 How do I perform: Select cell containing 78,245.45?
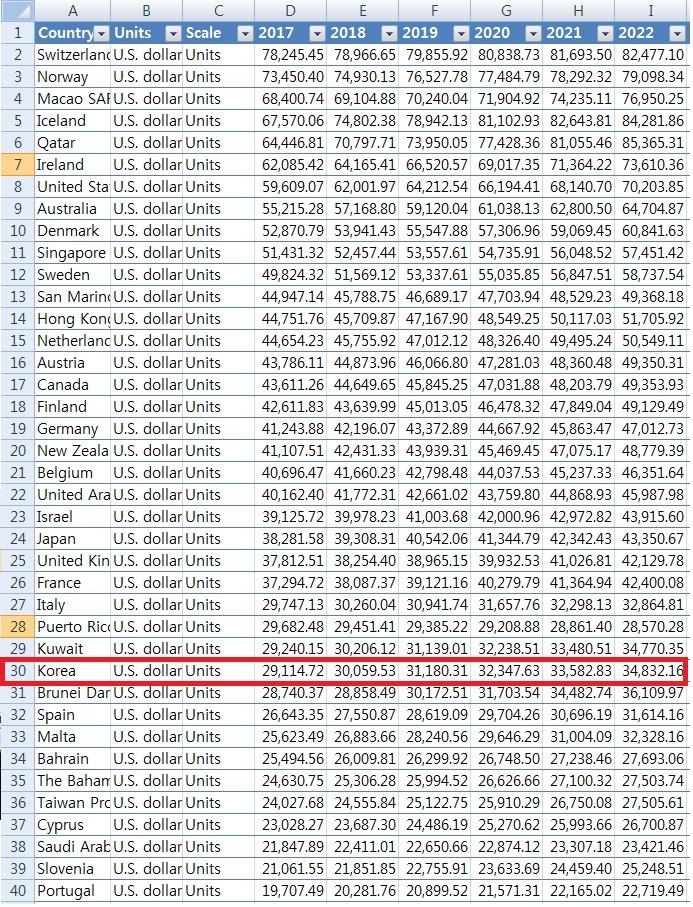pyautogui.click(x=290, y=55)
